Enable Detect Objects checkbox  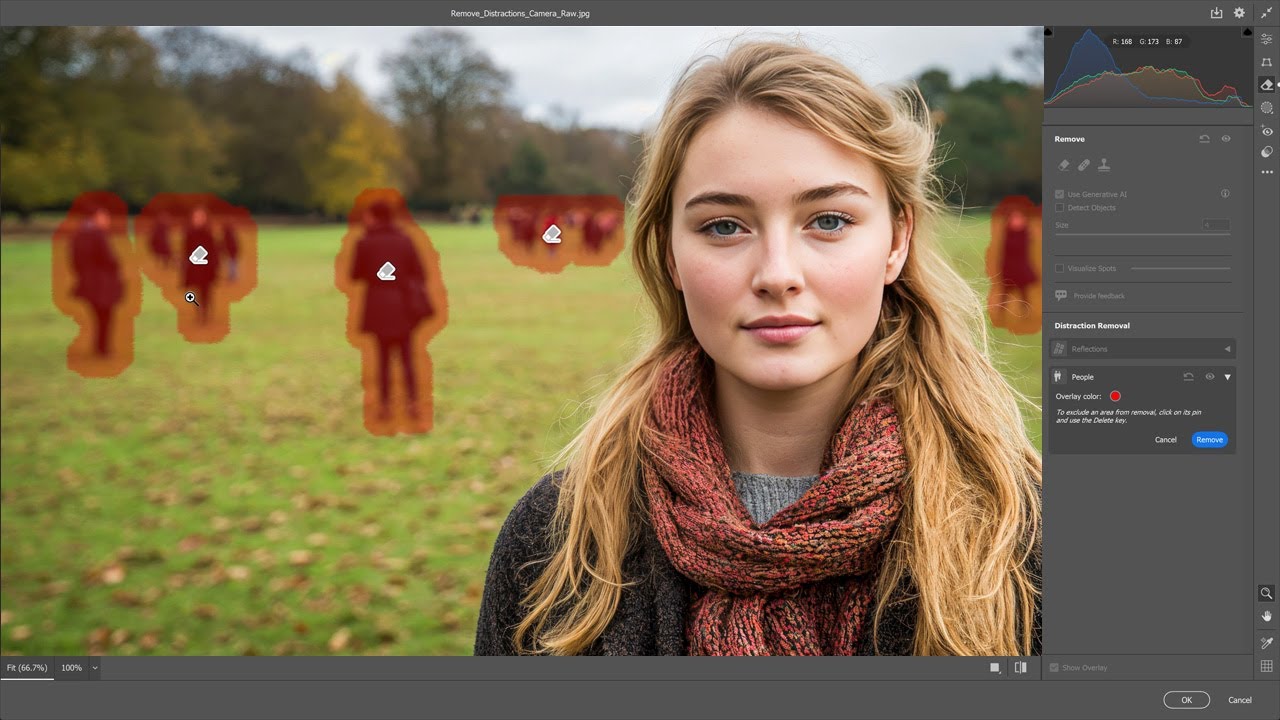1060,208
